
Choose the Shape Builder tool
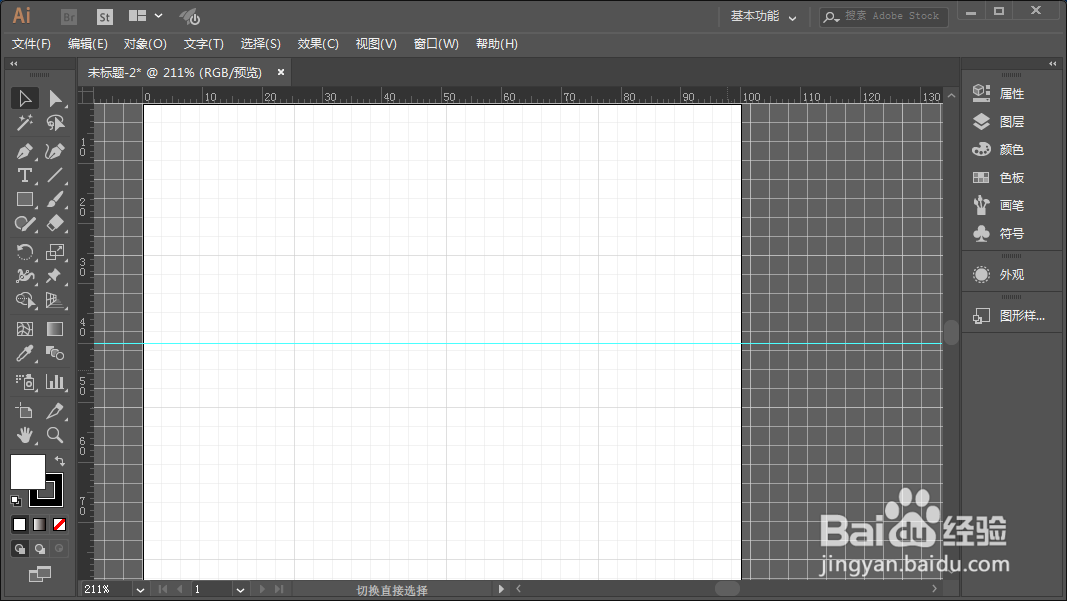pos(25,300)
